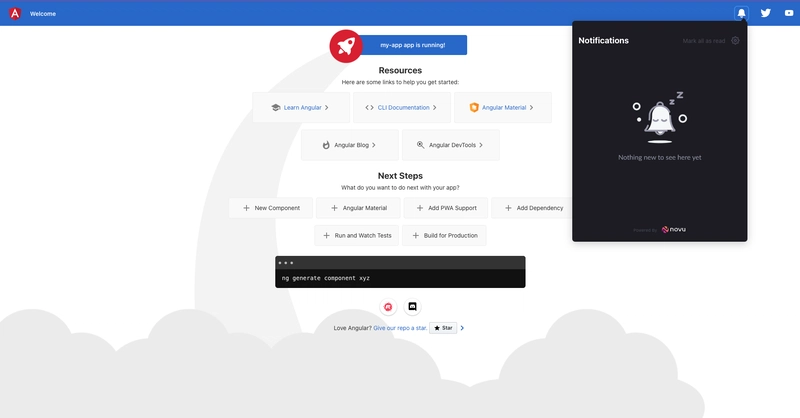This screenshot has width=800, height=418.
Task: Click the rocket icon beside the running banner
Action: pos(346,45)
